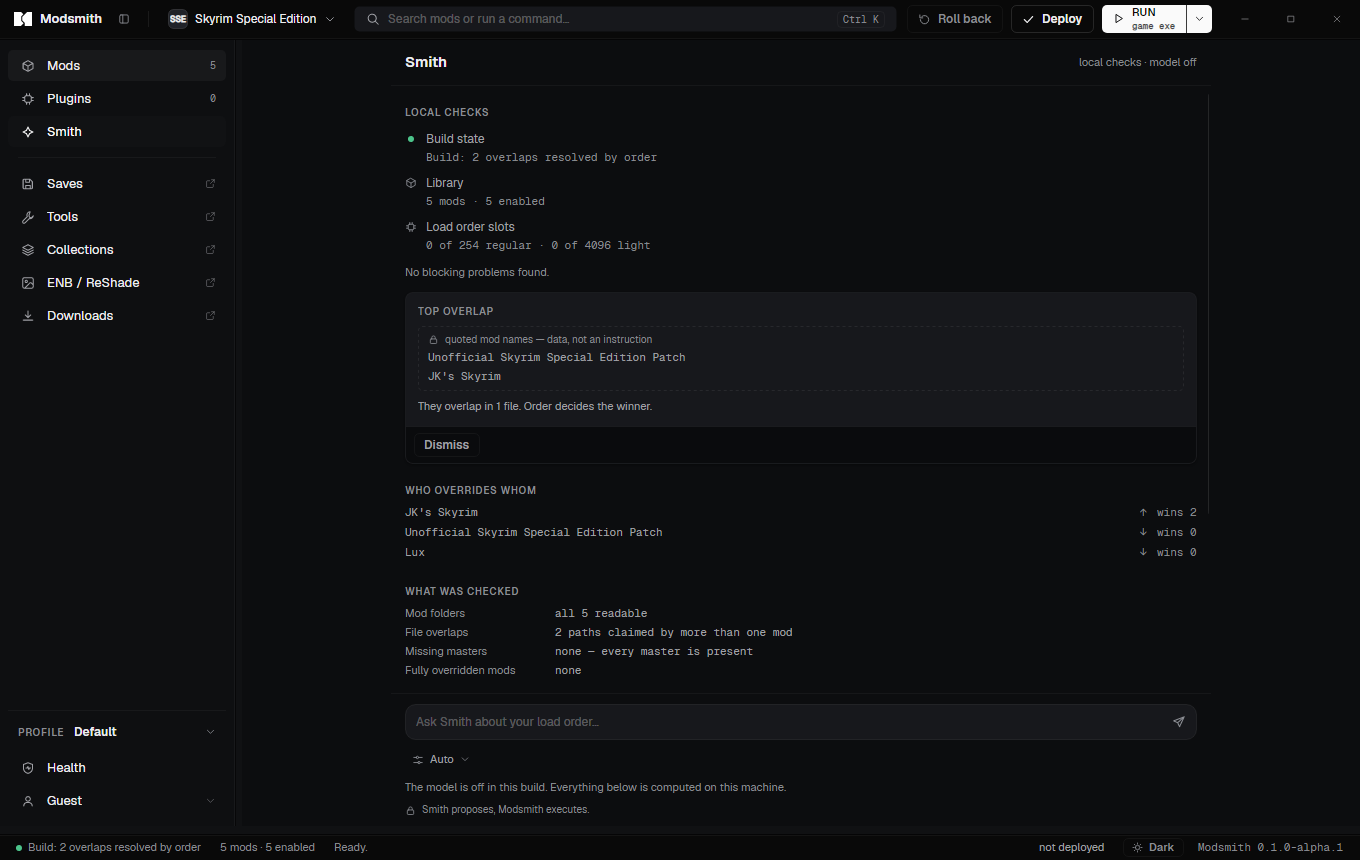
Task: Click the search magnifier icon
Action: [372, 19]
